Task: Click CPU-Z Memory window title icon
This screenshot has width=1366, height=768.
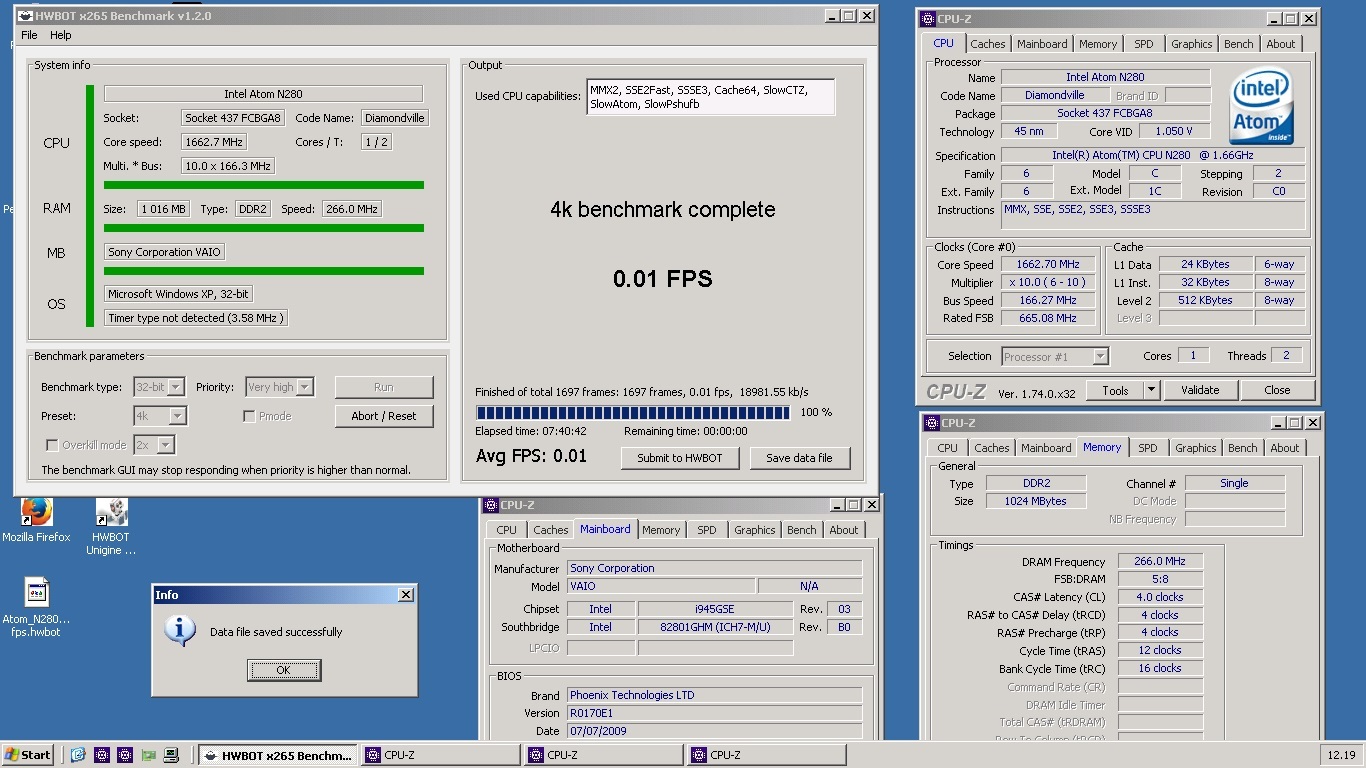Action: [931, 423]
